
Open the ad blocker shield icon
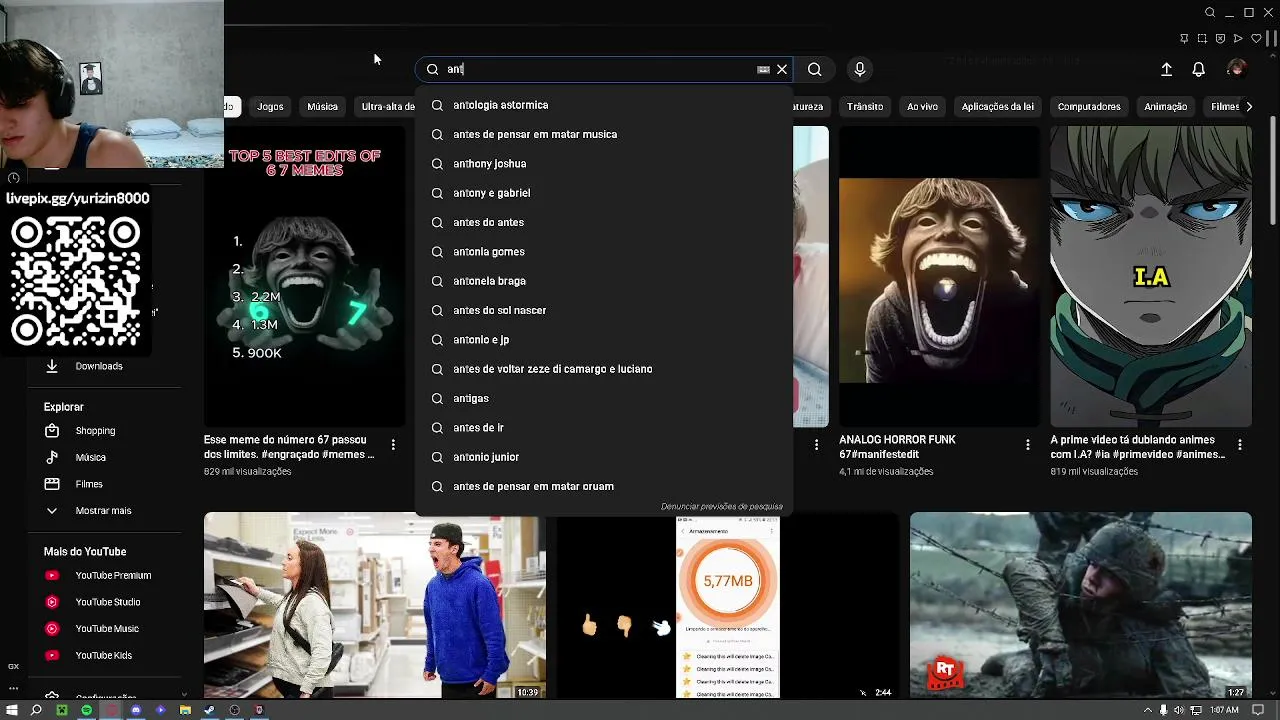[x=1220, y=39]
